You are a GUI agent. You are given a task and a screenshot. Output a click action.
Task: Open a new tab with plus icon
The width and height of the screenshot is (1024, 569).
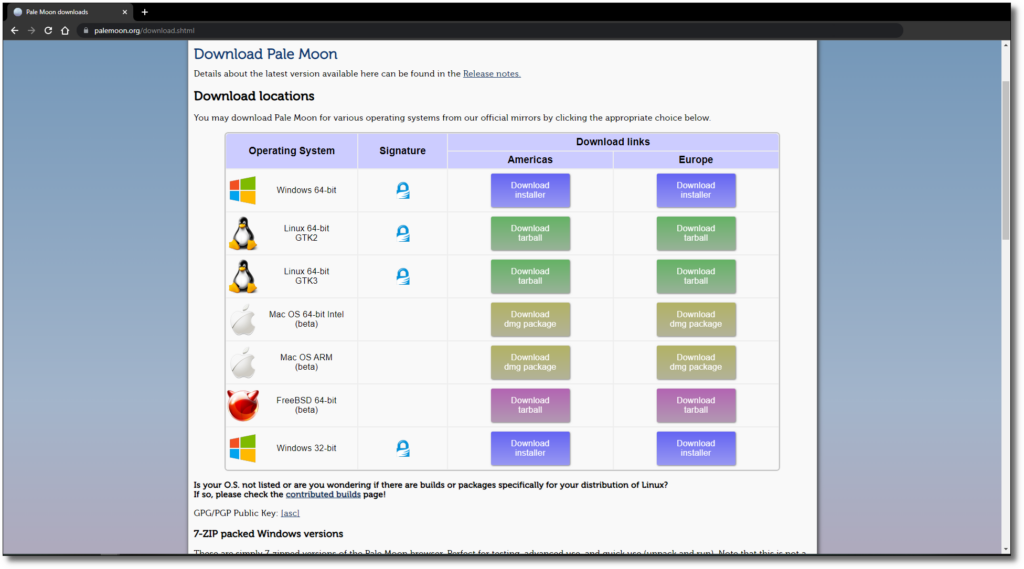coord(145,12)
